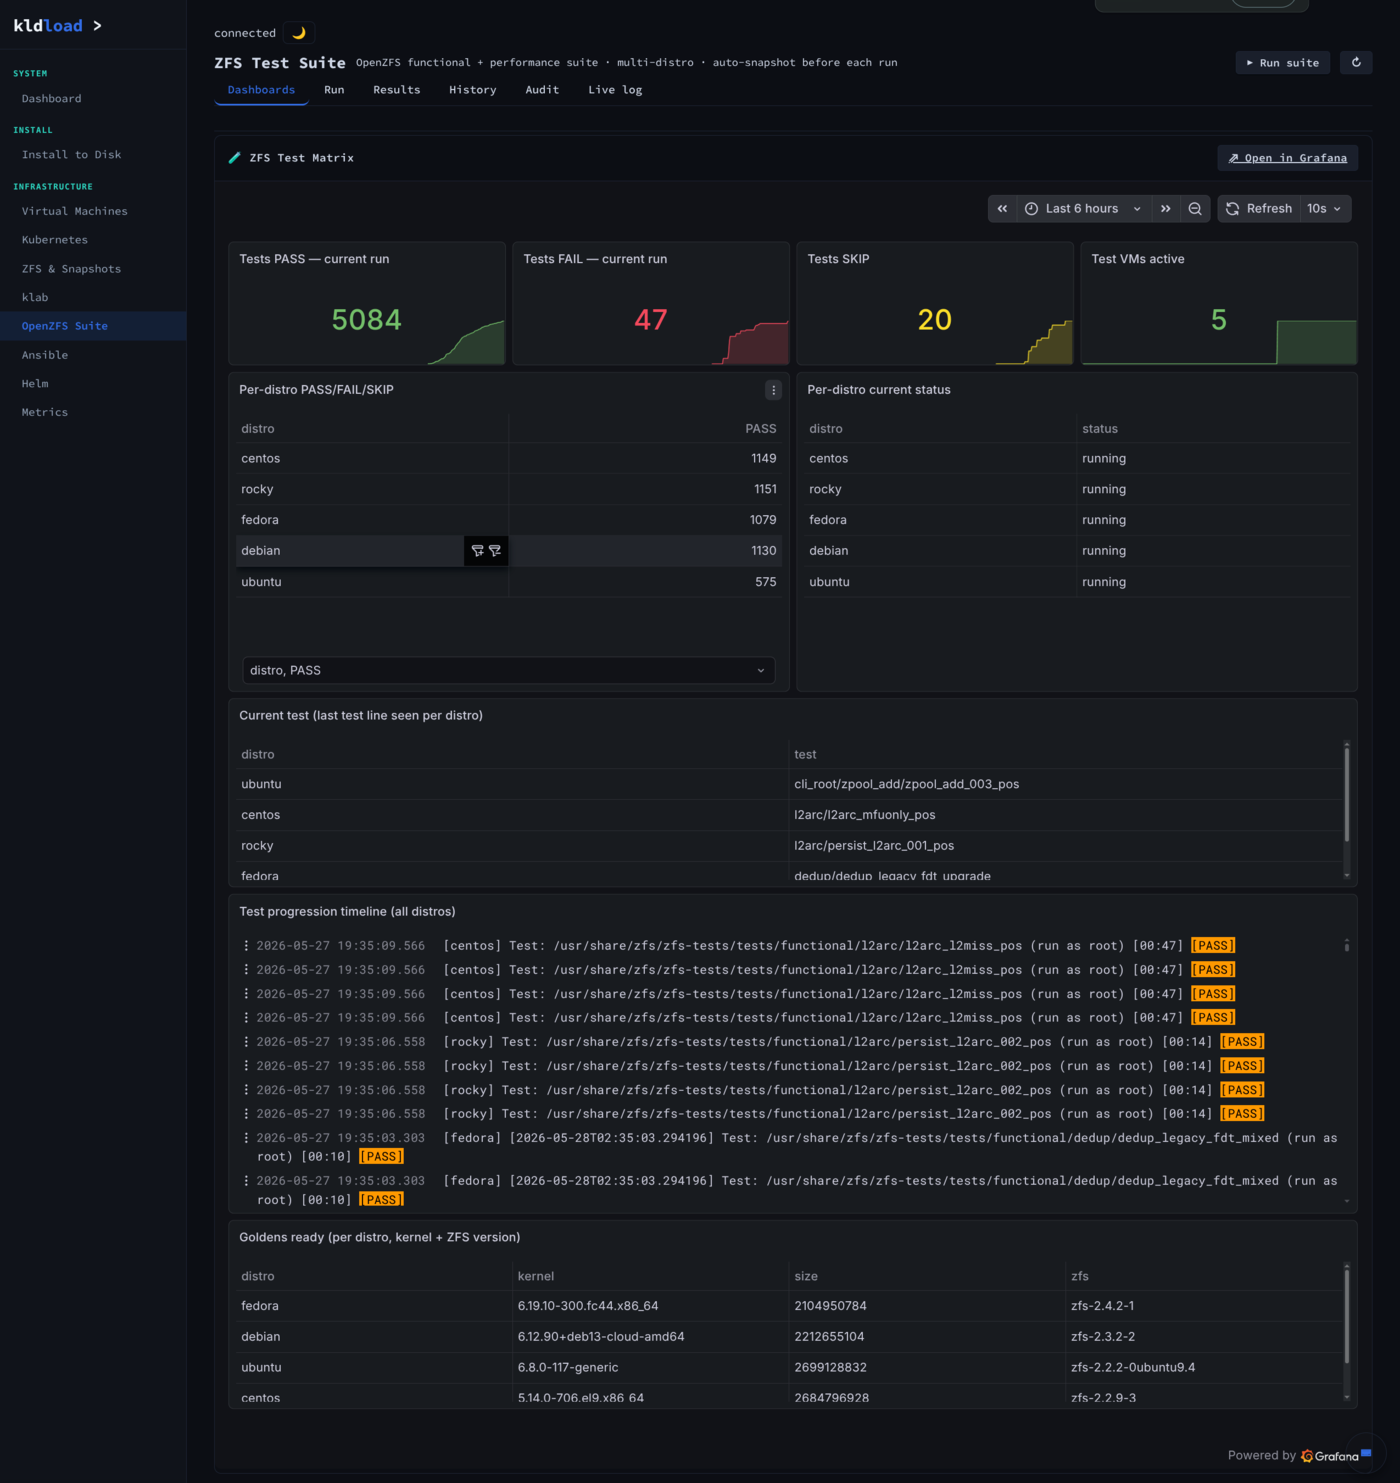Click l2arc/l2arc_mfuonly_pos test cell
Image resolution: width=1400 pixels, height=1483 pixels.
(865, 815)
